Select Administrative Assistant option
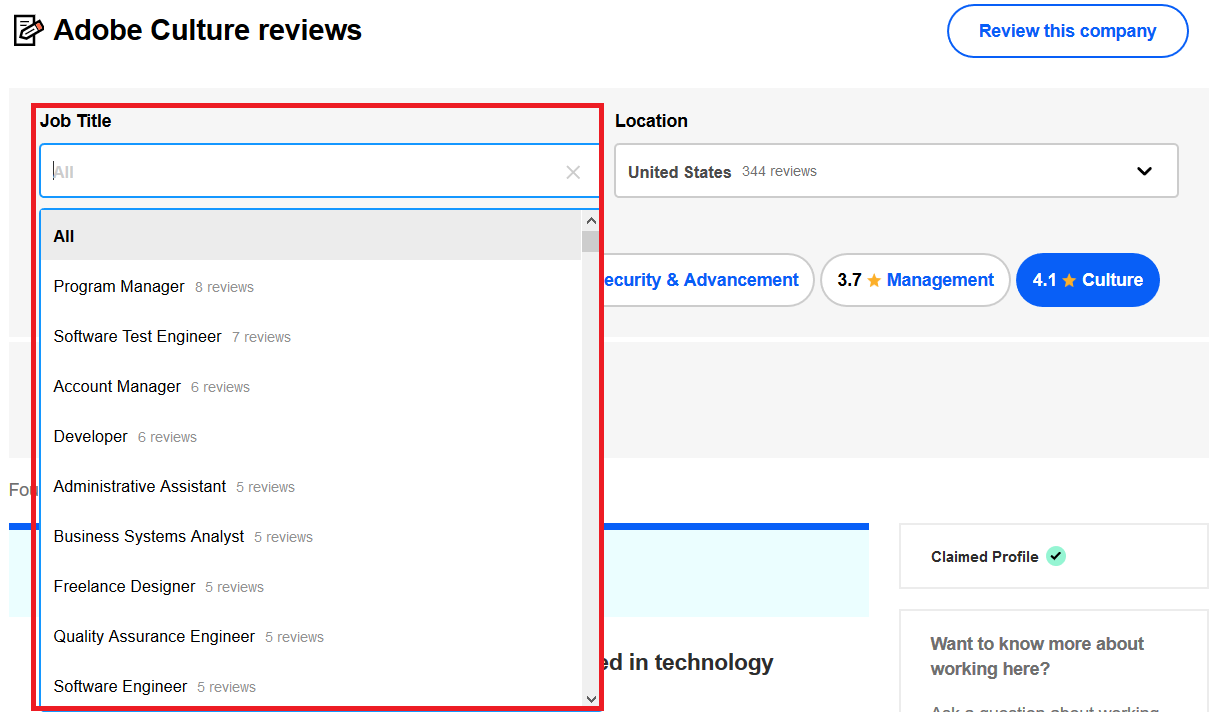Viewport: 1228px width, 712px height. [311, 486]
